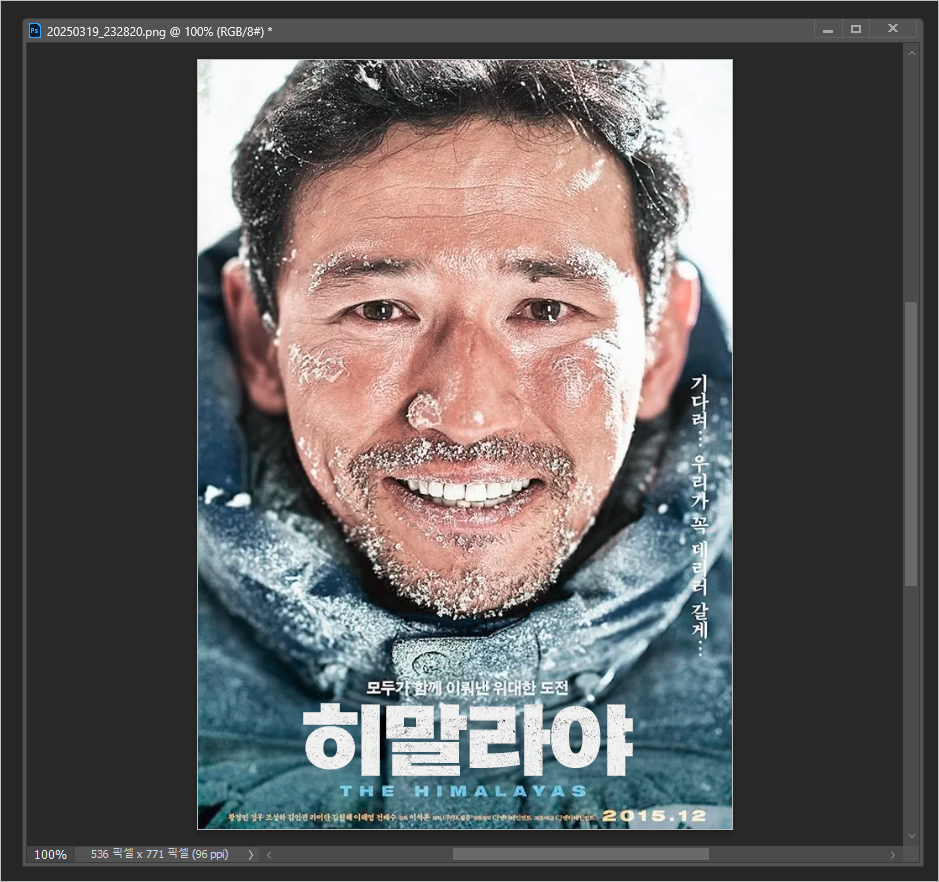Minimize the document window
The width and height of the screenshot is (939, 882).
pos(828,30)
